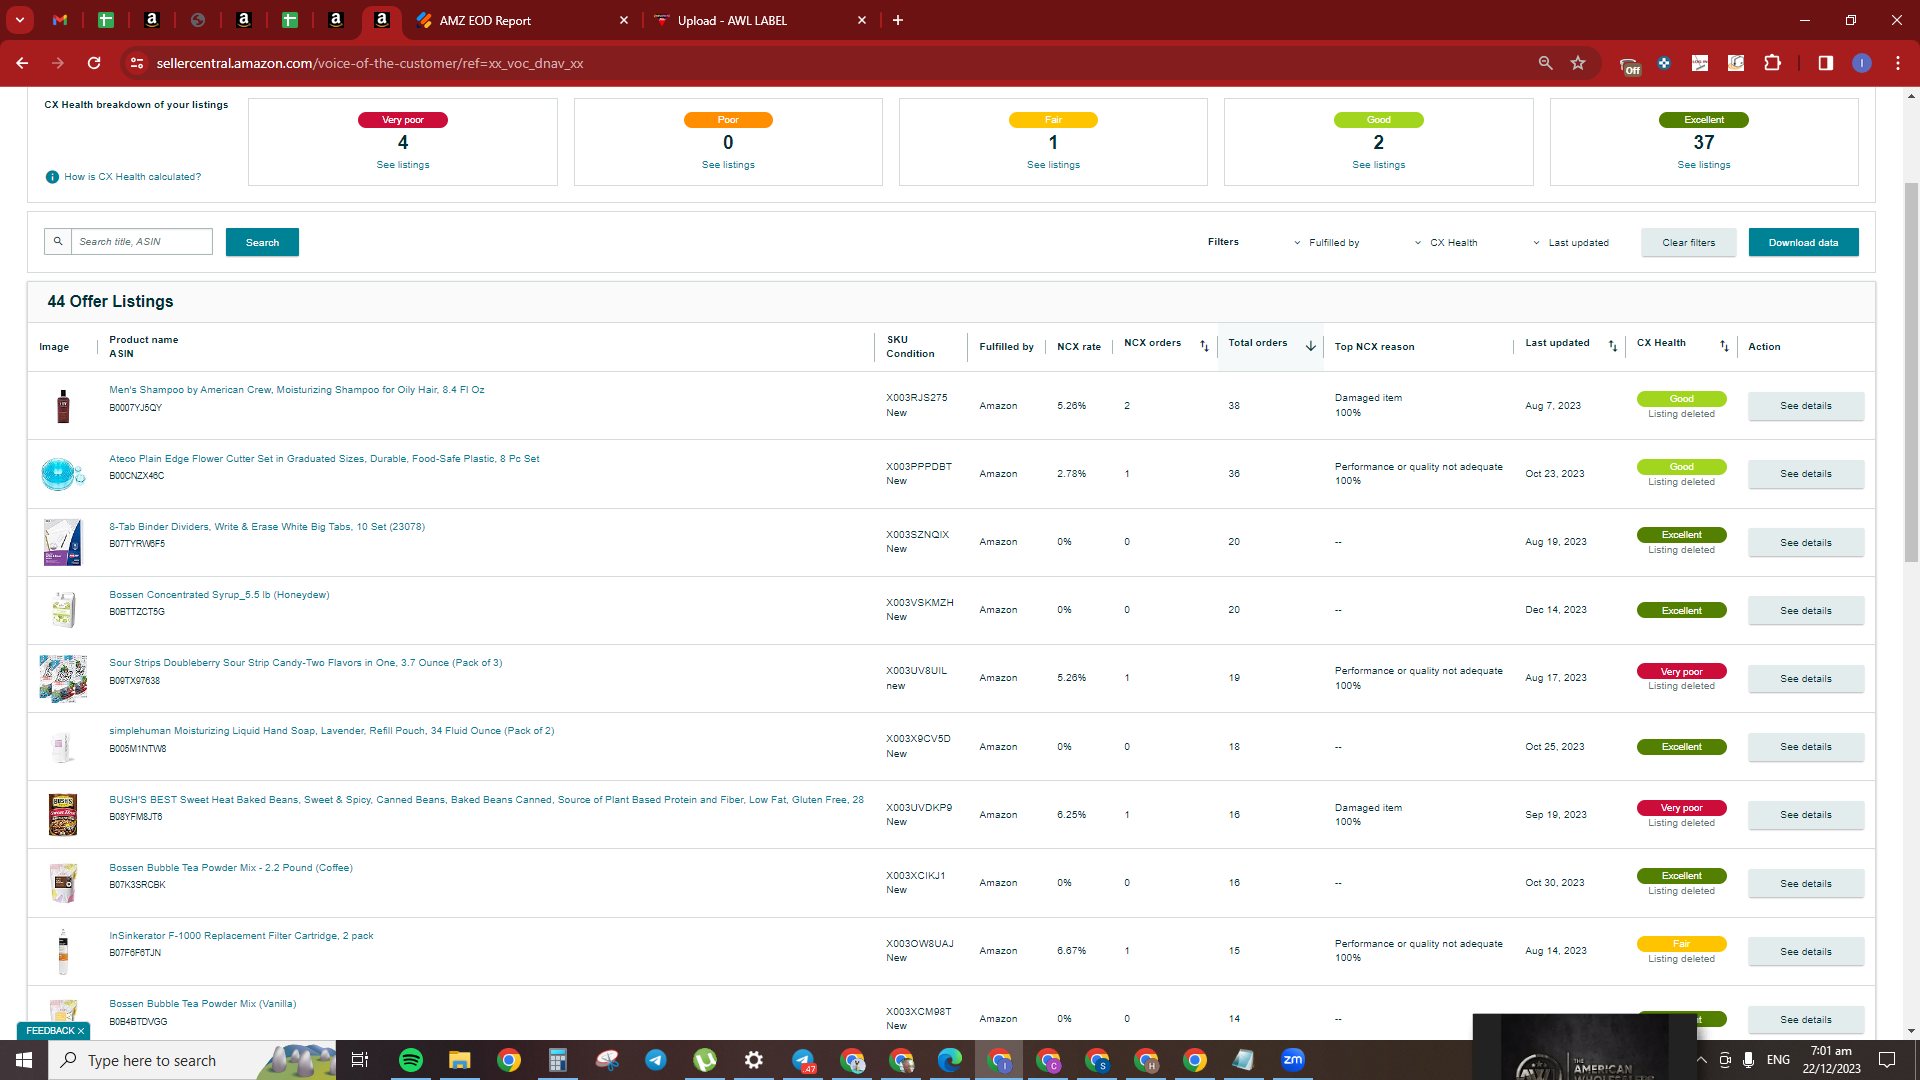Switch to the Upload - AWL LABEL tab
The width and height of the screenshot is (1920, 1080).
[x=760, y=20]
